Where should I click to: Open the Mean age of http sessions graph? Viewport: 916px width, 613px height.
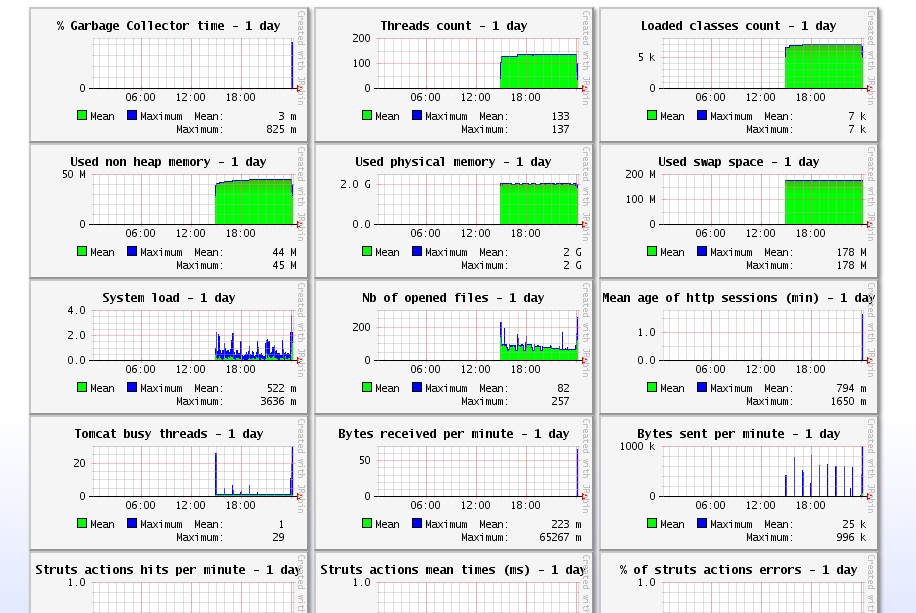click(x=739, y=347)
